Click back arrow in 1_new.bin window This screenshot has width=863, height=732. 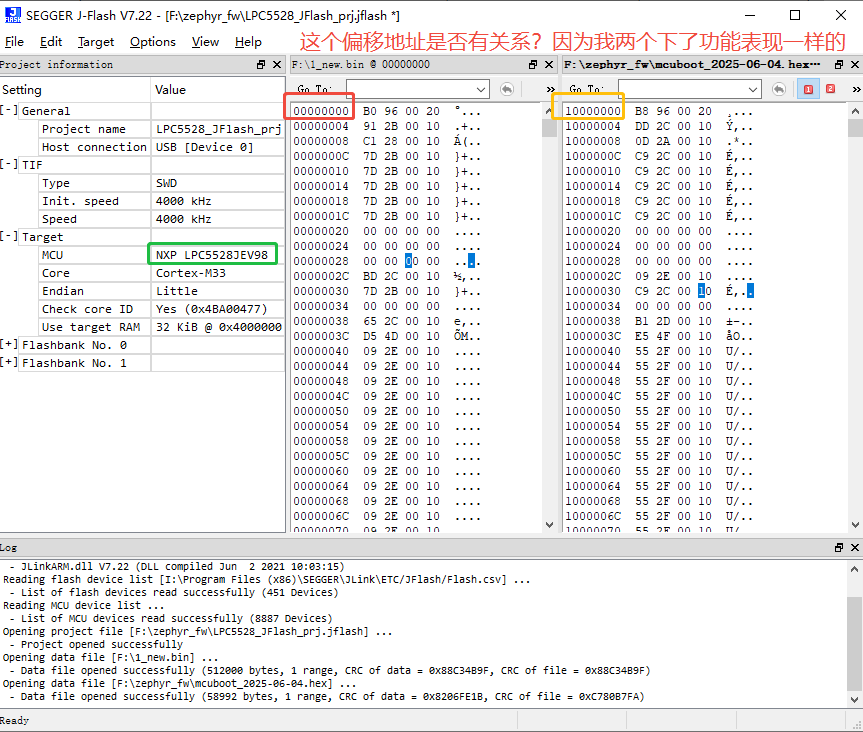coord(507,89)
